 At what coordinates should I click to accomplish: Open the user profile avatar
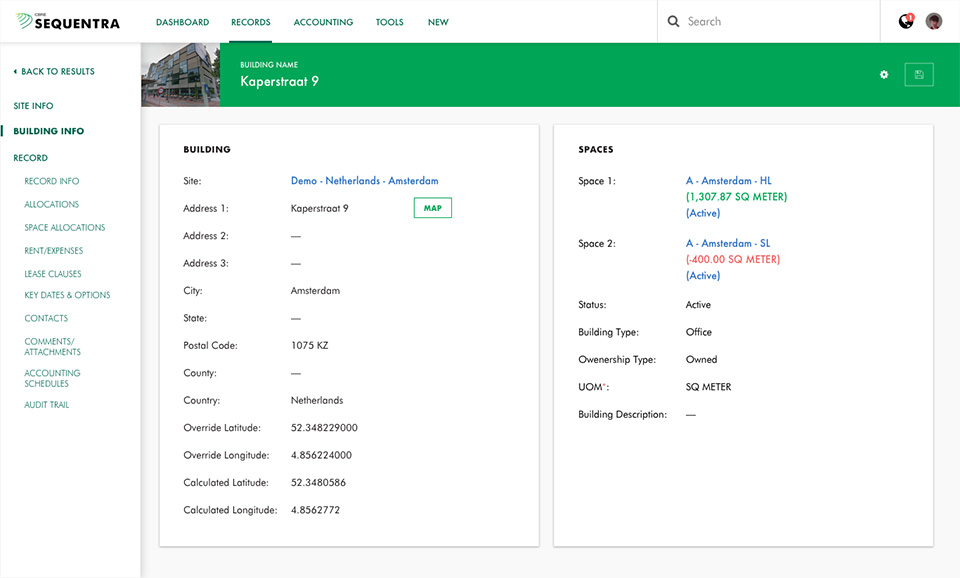934,21
